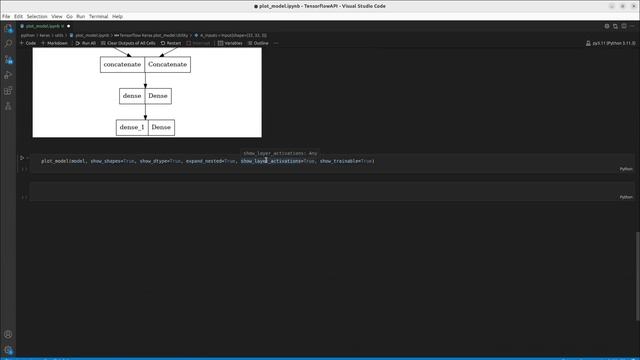The height and width of the screenshot is (360, 640).
Task: Open the Explorer view in activity bar
Action: [x=8, y=29]
